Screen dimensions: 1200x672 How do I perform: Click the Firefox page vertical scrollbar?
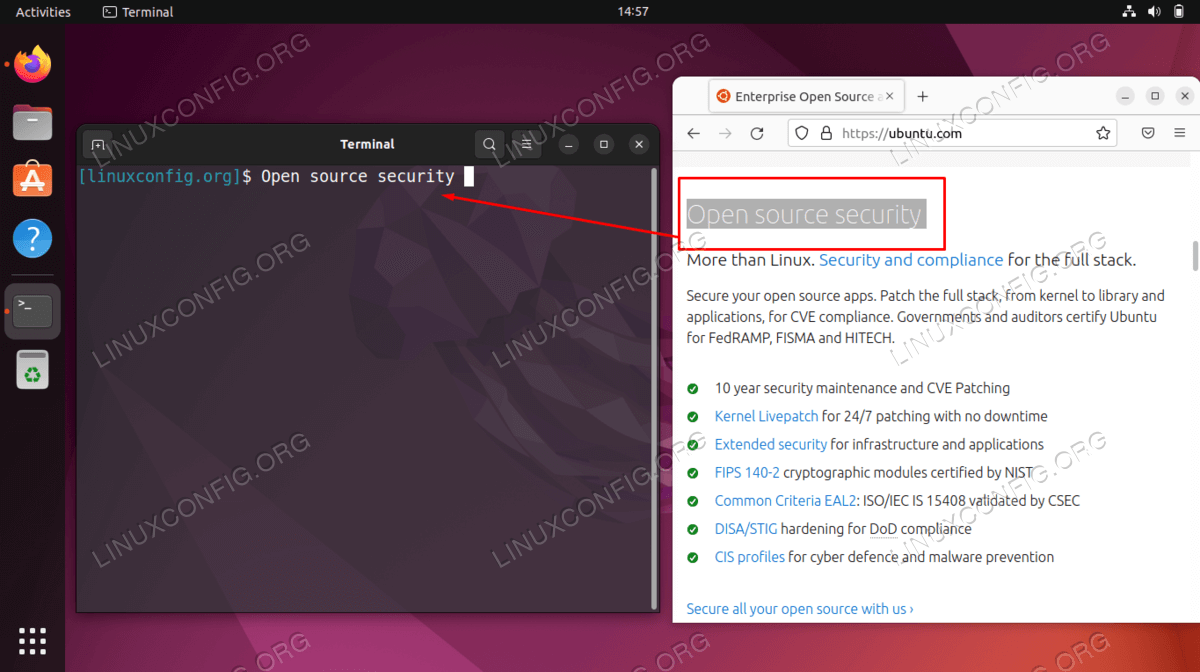(x=1195, y=255)
